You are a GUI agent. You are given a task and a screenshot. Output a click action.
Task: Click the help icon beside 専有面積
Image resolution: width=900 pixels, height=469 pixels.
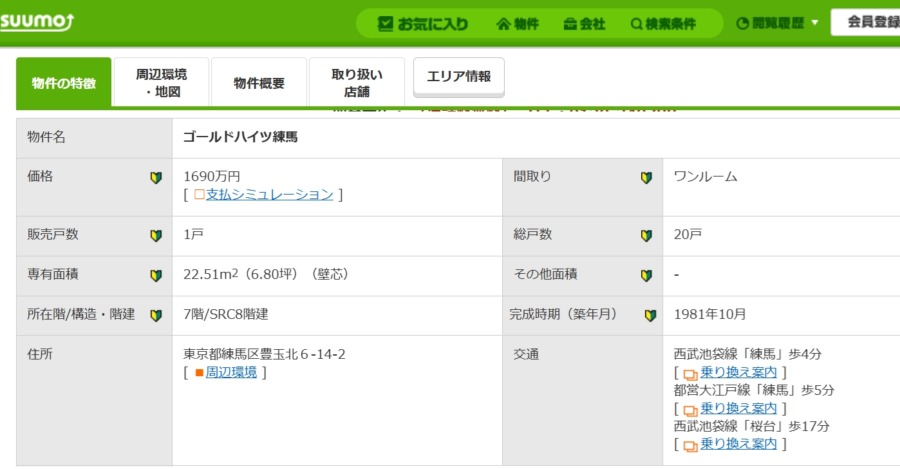[x=155, y=275]
